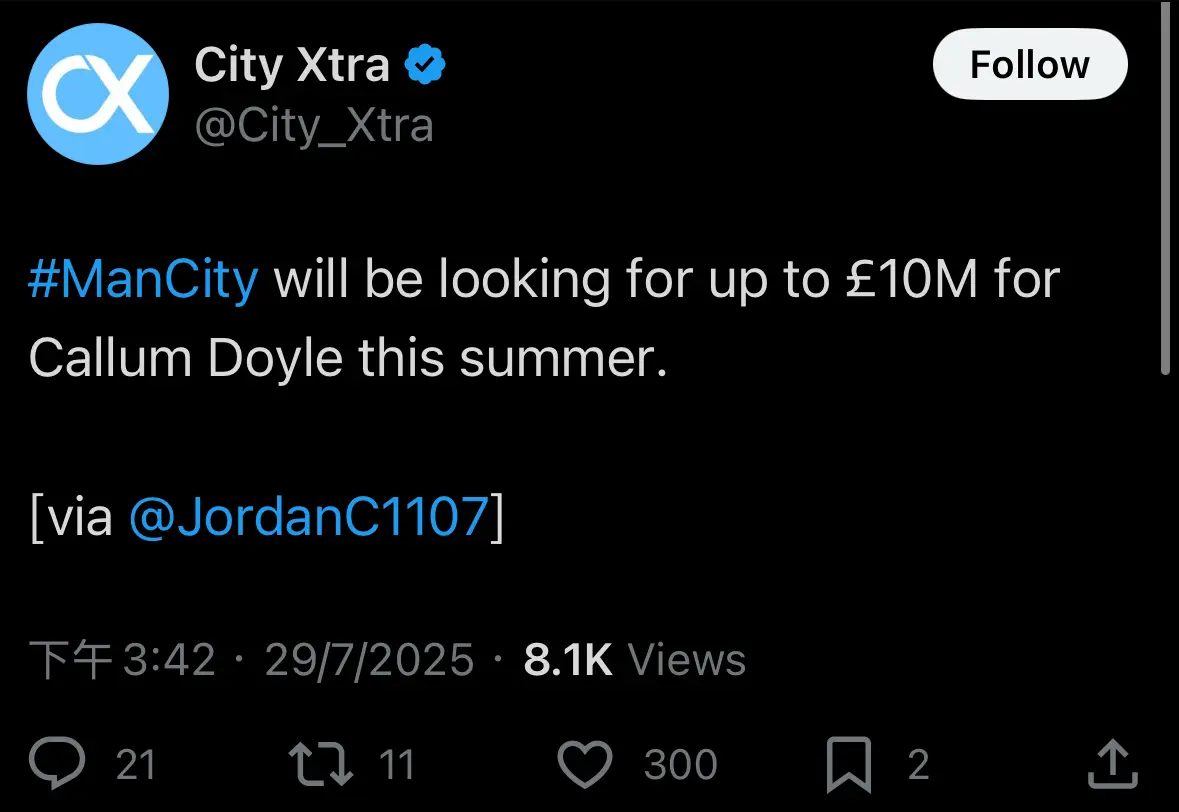The width and height of the screenshot is (1179, 812).
Task: Bookmark the post with the bookmark icon
Action: [849, 765]
